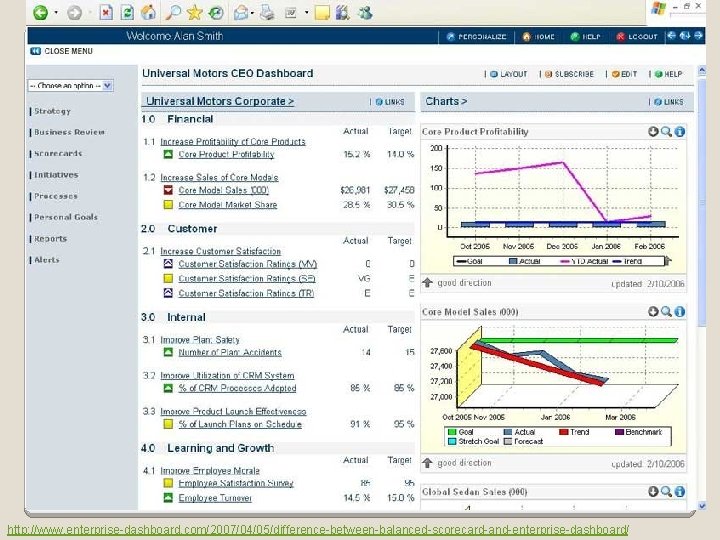Click info icon on Core Product Profitability chart

tap(680, 132)
